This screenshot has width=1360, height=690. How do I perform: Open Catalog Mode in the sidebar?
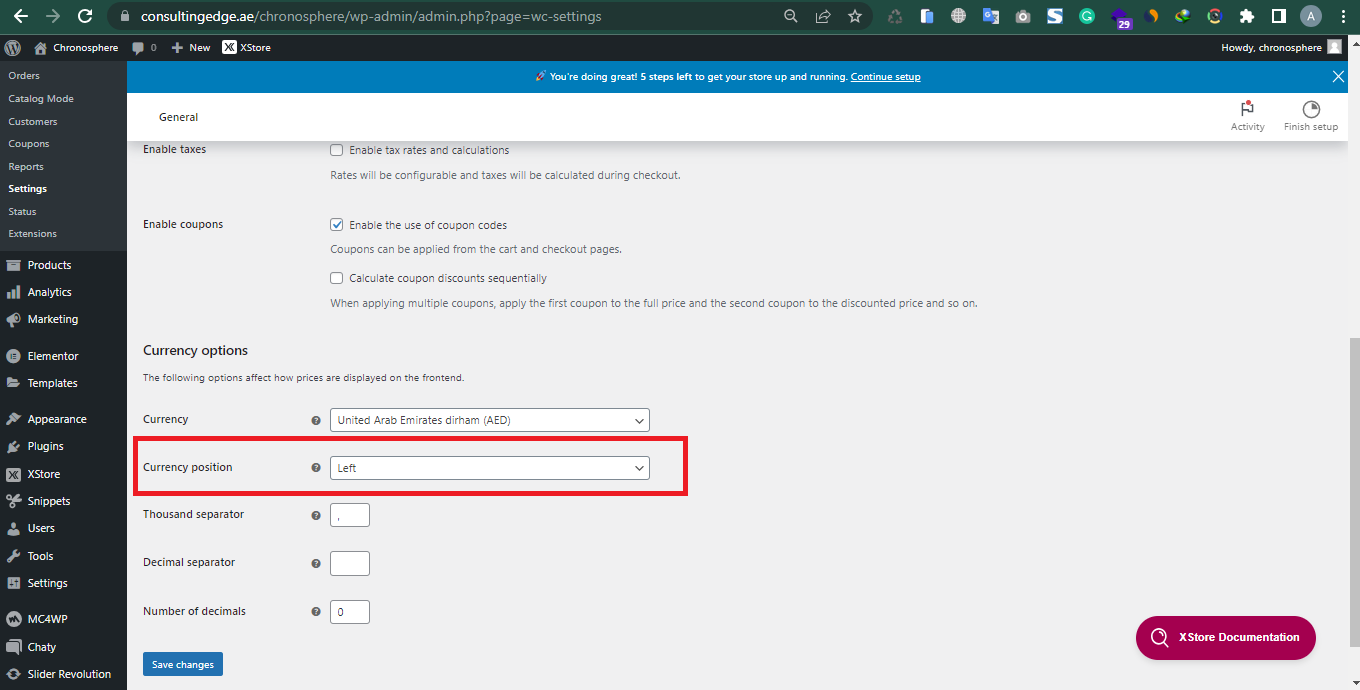[41, 99]
